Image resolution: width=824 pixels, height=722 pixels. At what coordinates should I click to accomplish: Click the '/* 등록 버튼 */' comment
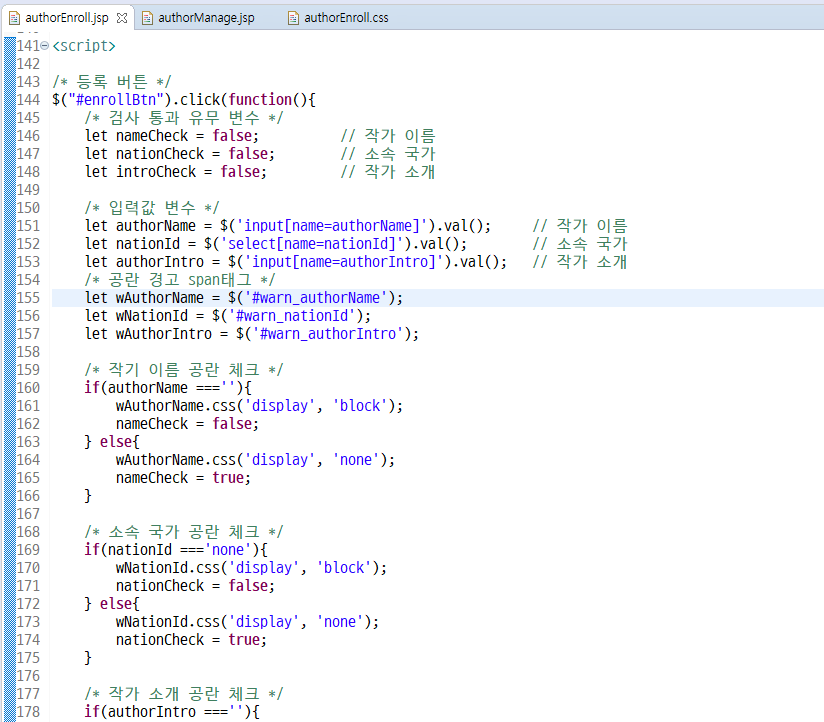pos(111,82)
